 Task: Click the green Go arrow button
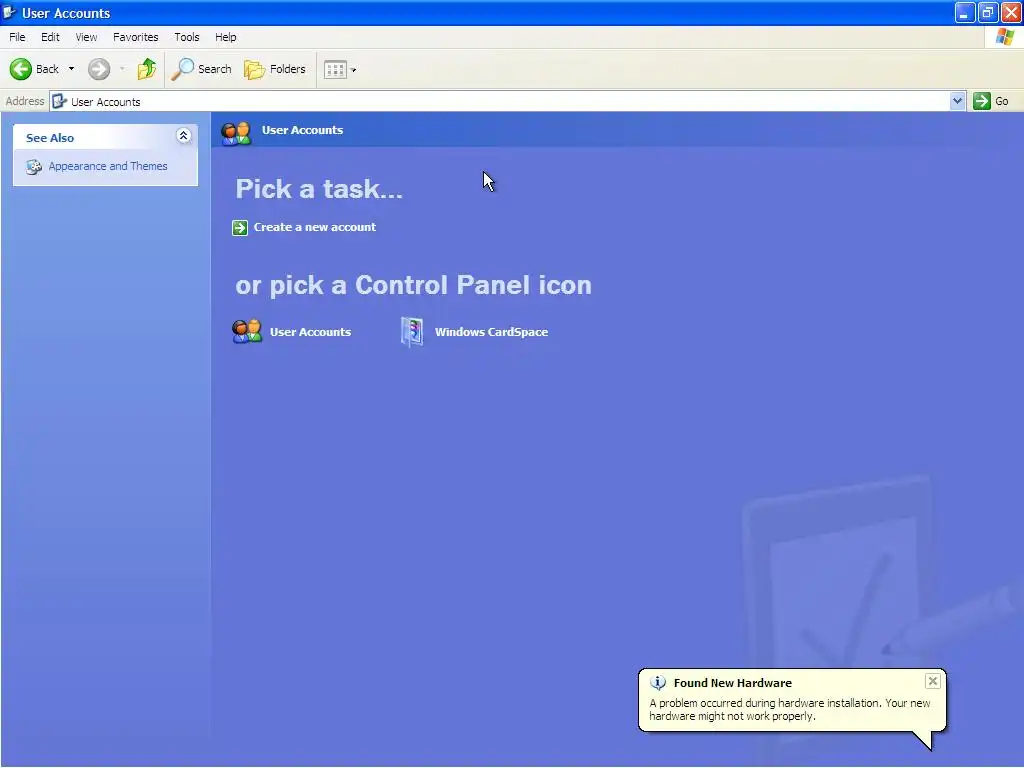pos(982,101)
